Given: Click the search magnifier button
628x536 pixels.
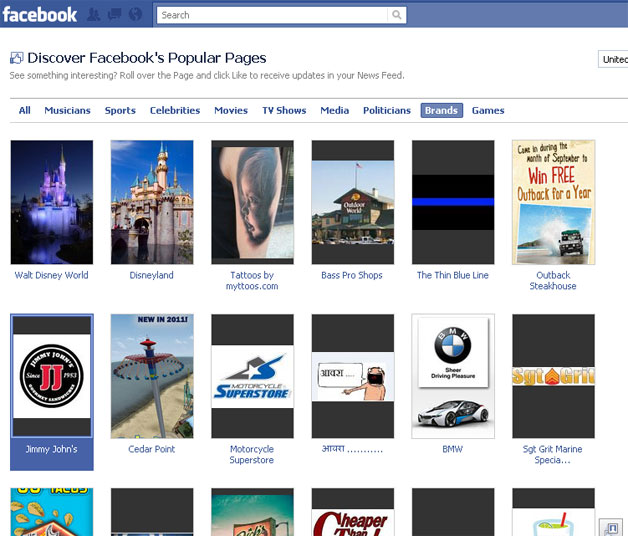Looking at the screenshot, I should pos(397,15).
